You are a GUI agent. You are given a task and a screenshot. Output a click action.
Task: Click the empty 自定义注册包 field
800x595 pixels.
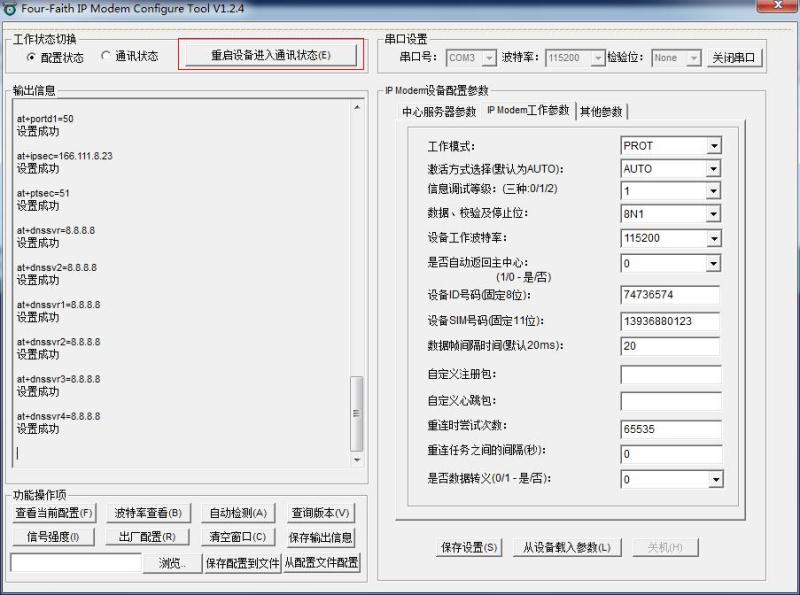(x=671, y=375)
